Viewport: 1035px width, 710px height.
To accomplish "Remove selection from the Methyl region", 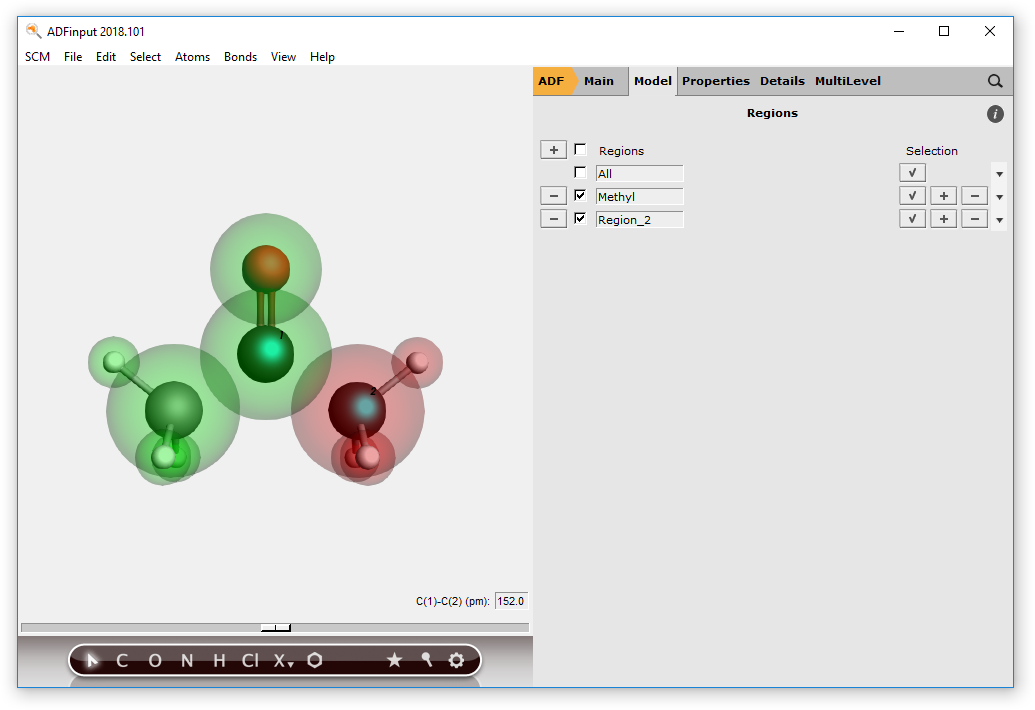I will [975, 196].
